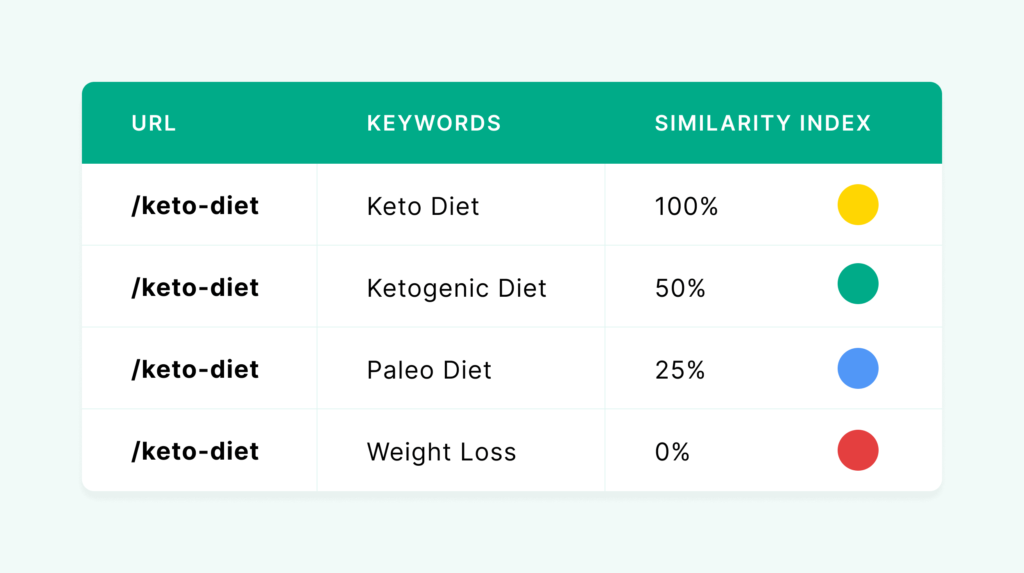Click the 50% similarity value
1024x573 pixels.
[680, 289]
